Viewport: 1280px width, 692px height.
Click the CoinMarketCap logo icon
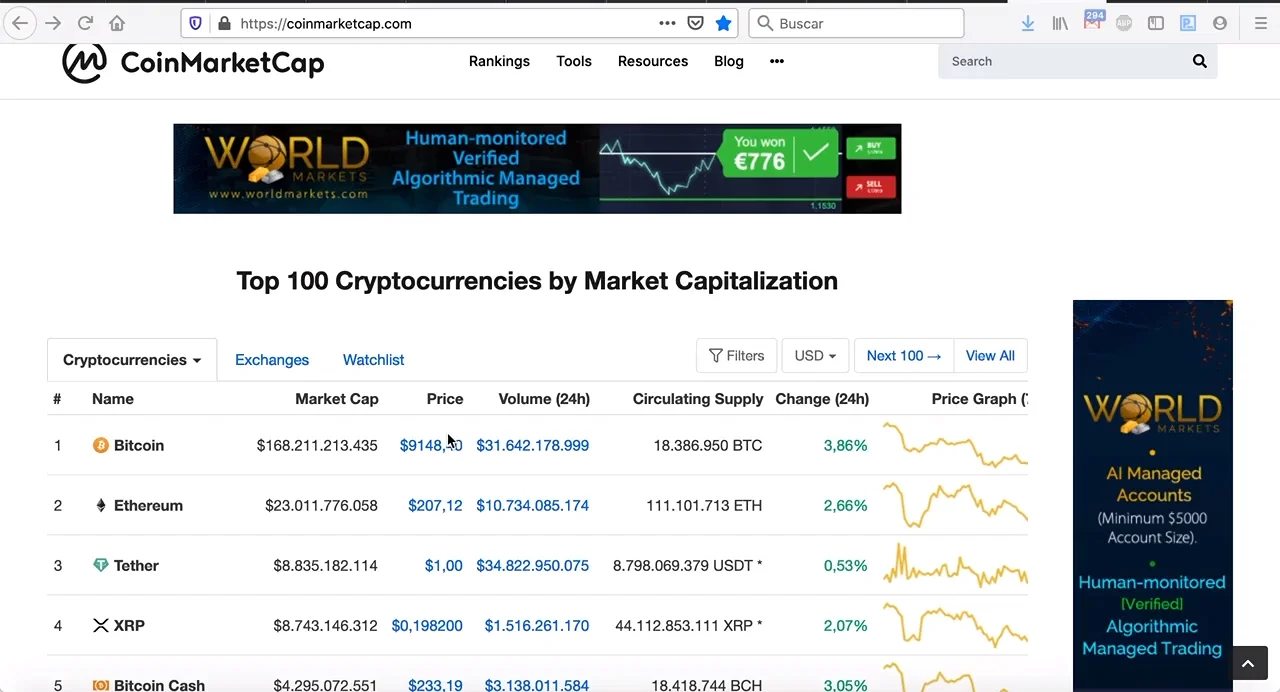(x=84, y=63)
